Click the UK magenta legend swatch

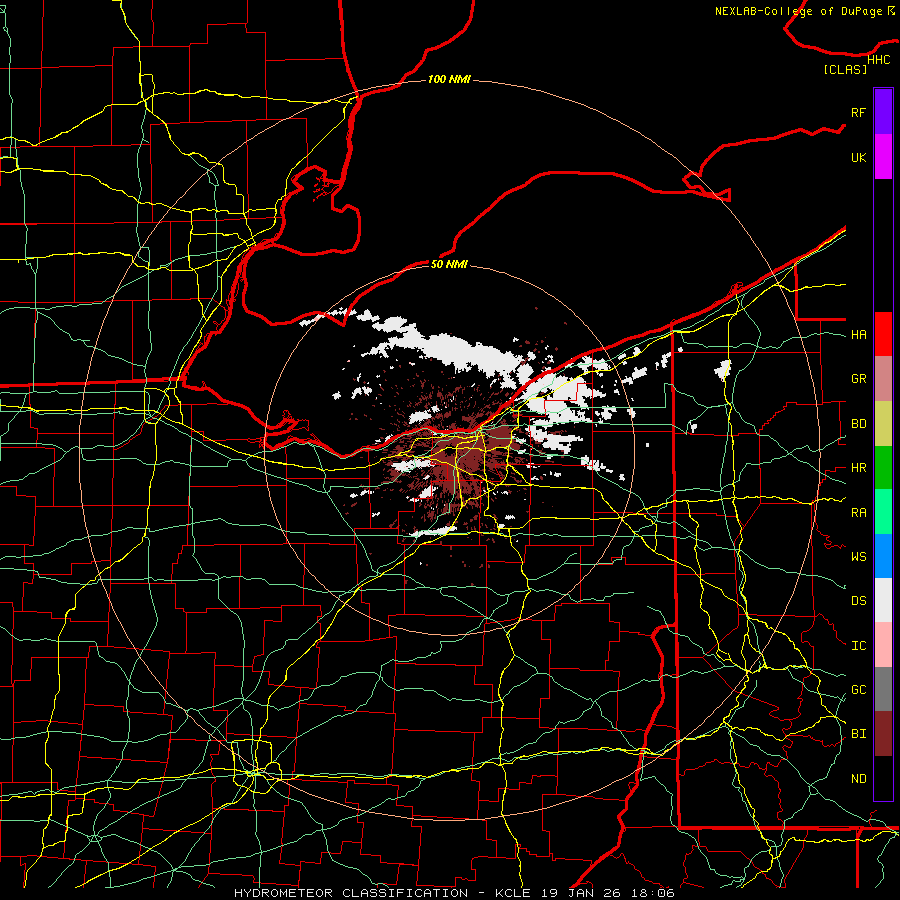click(x=883, y=157)
